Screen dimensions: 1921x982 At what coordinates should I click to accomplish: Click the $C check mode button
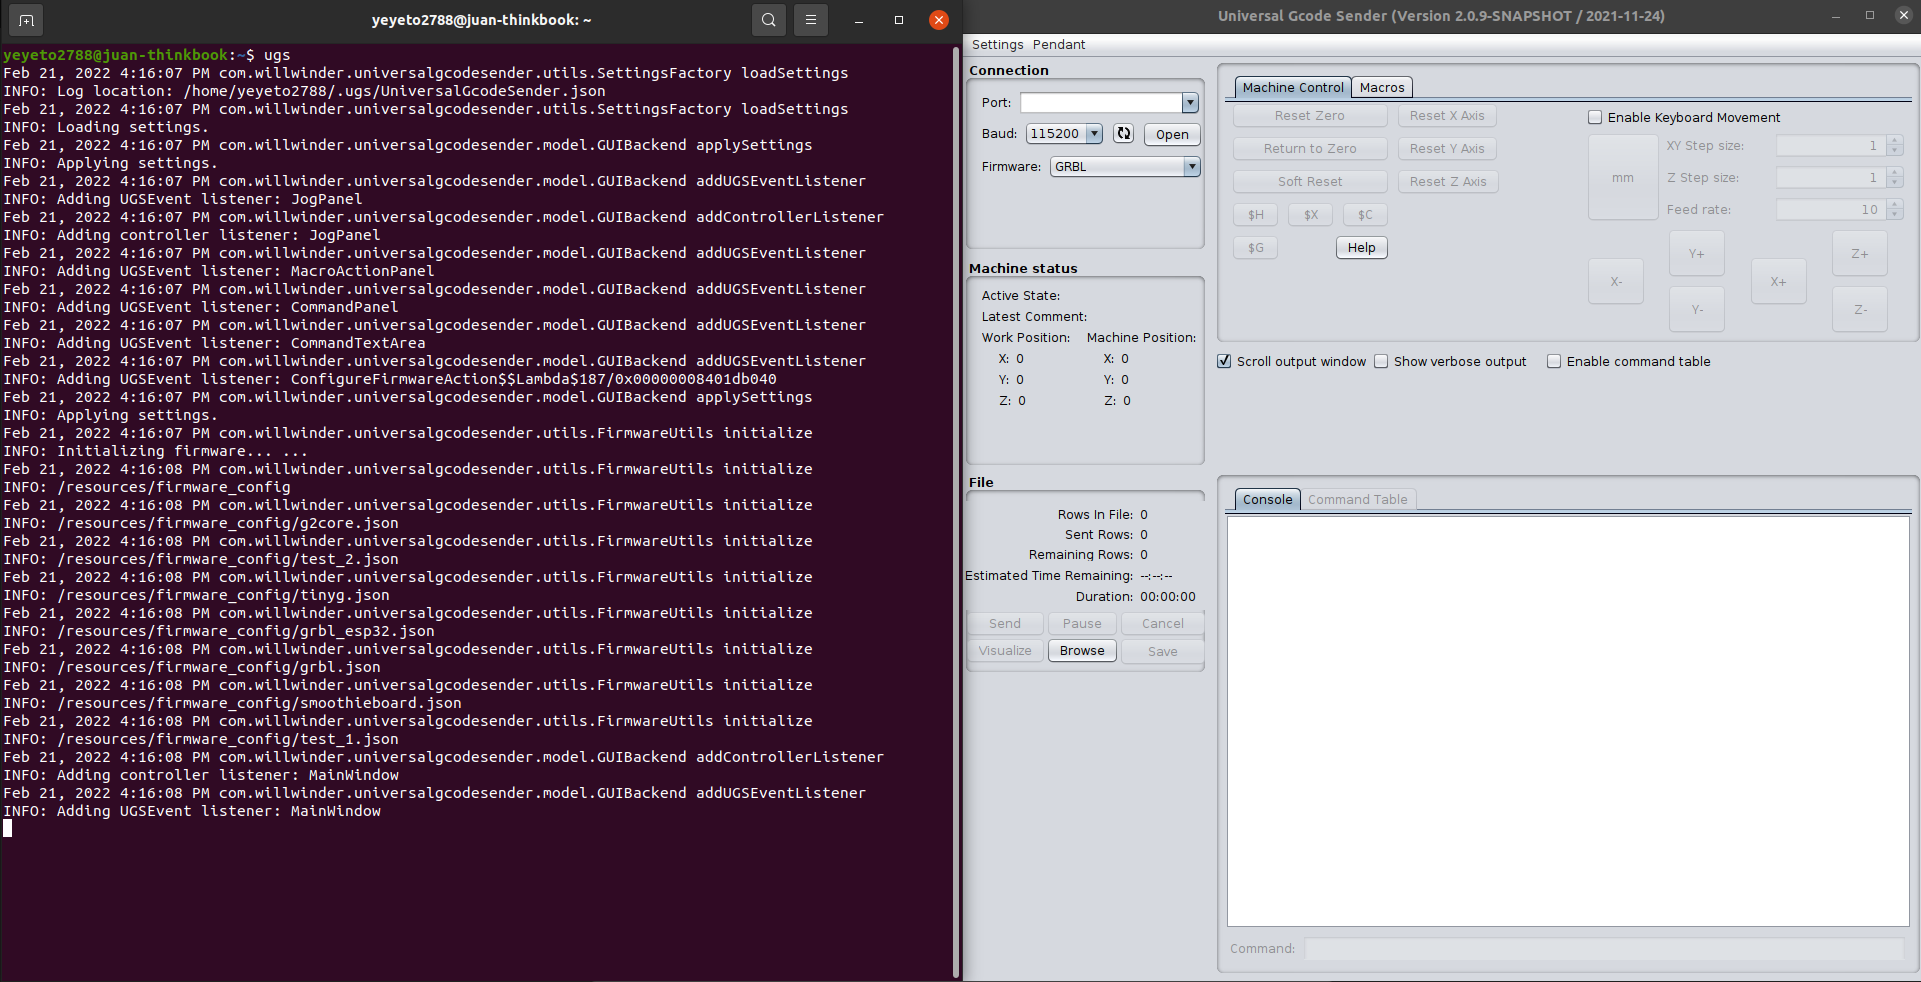coord(1365,215)
